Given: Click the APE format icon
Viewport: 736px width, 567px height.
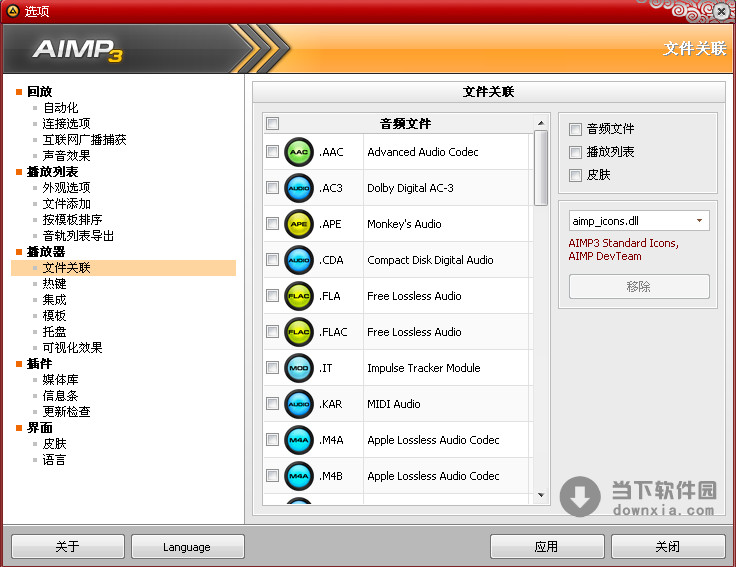Looking at the screenshot, I should [299, 224].
